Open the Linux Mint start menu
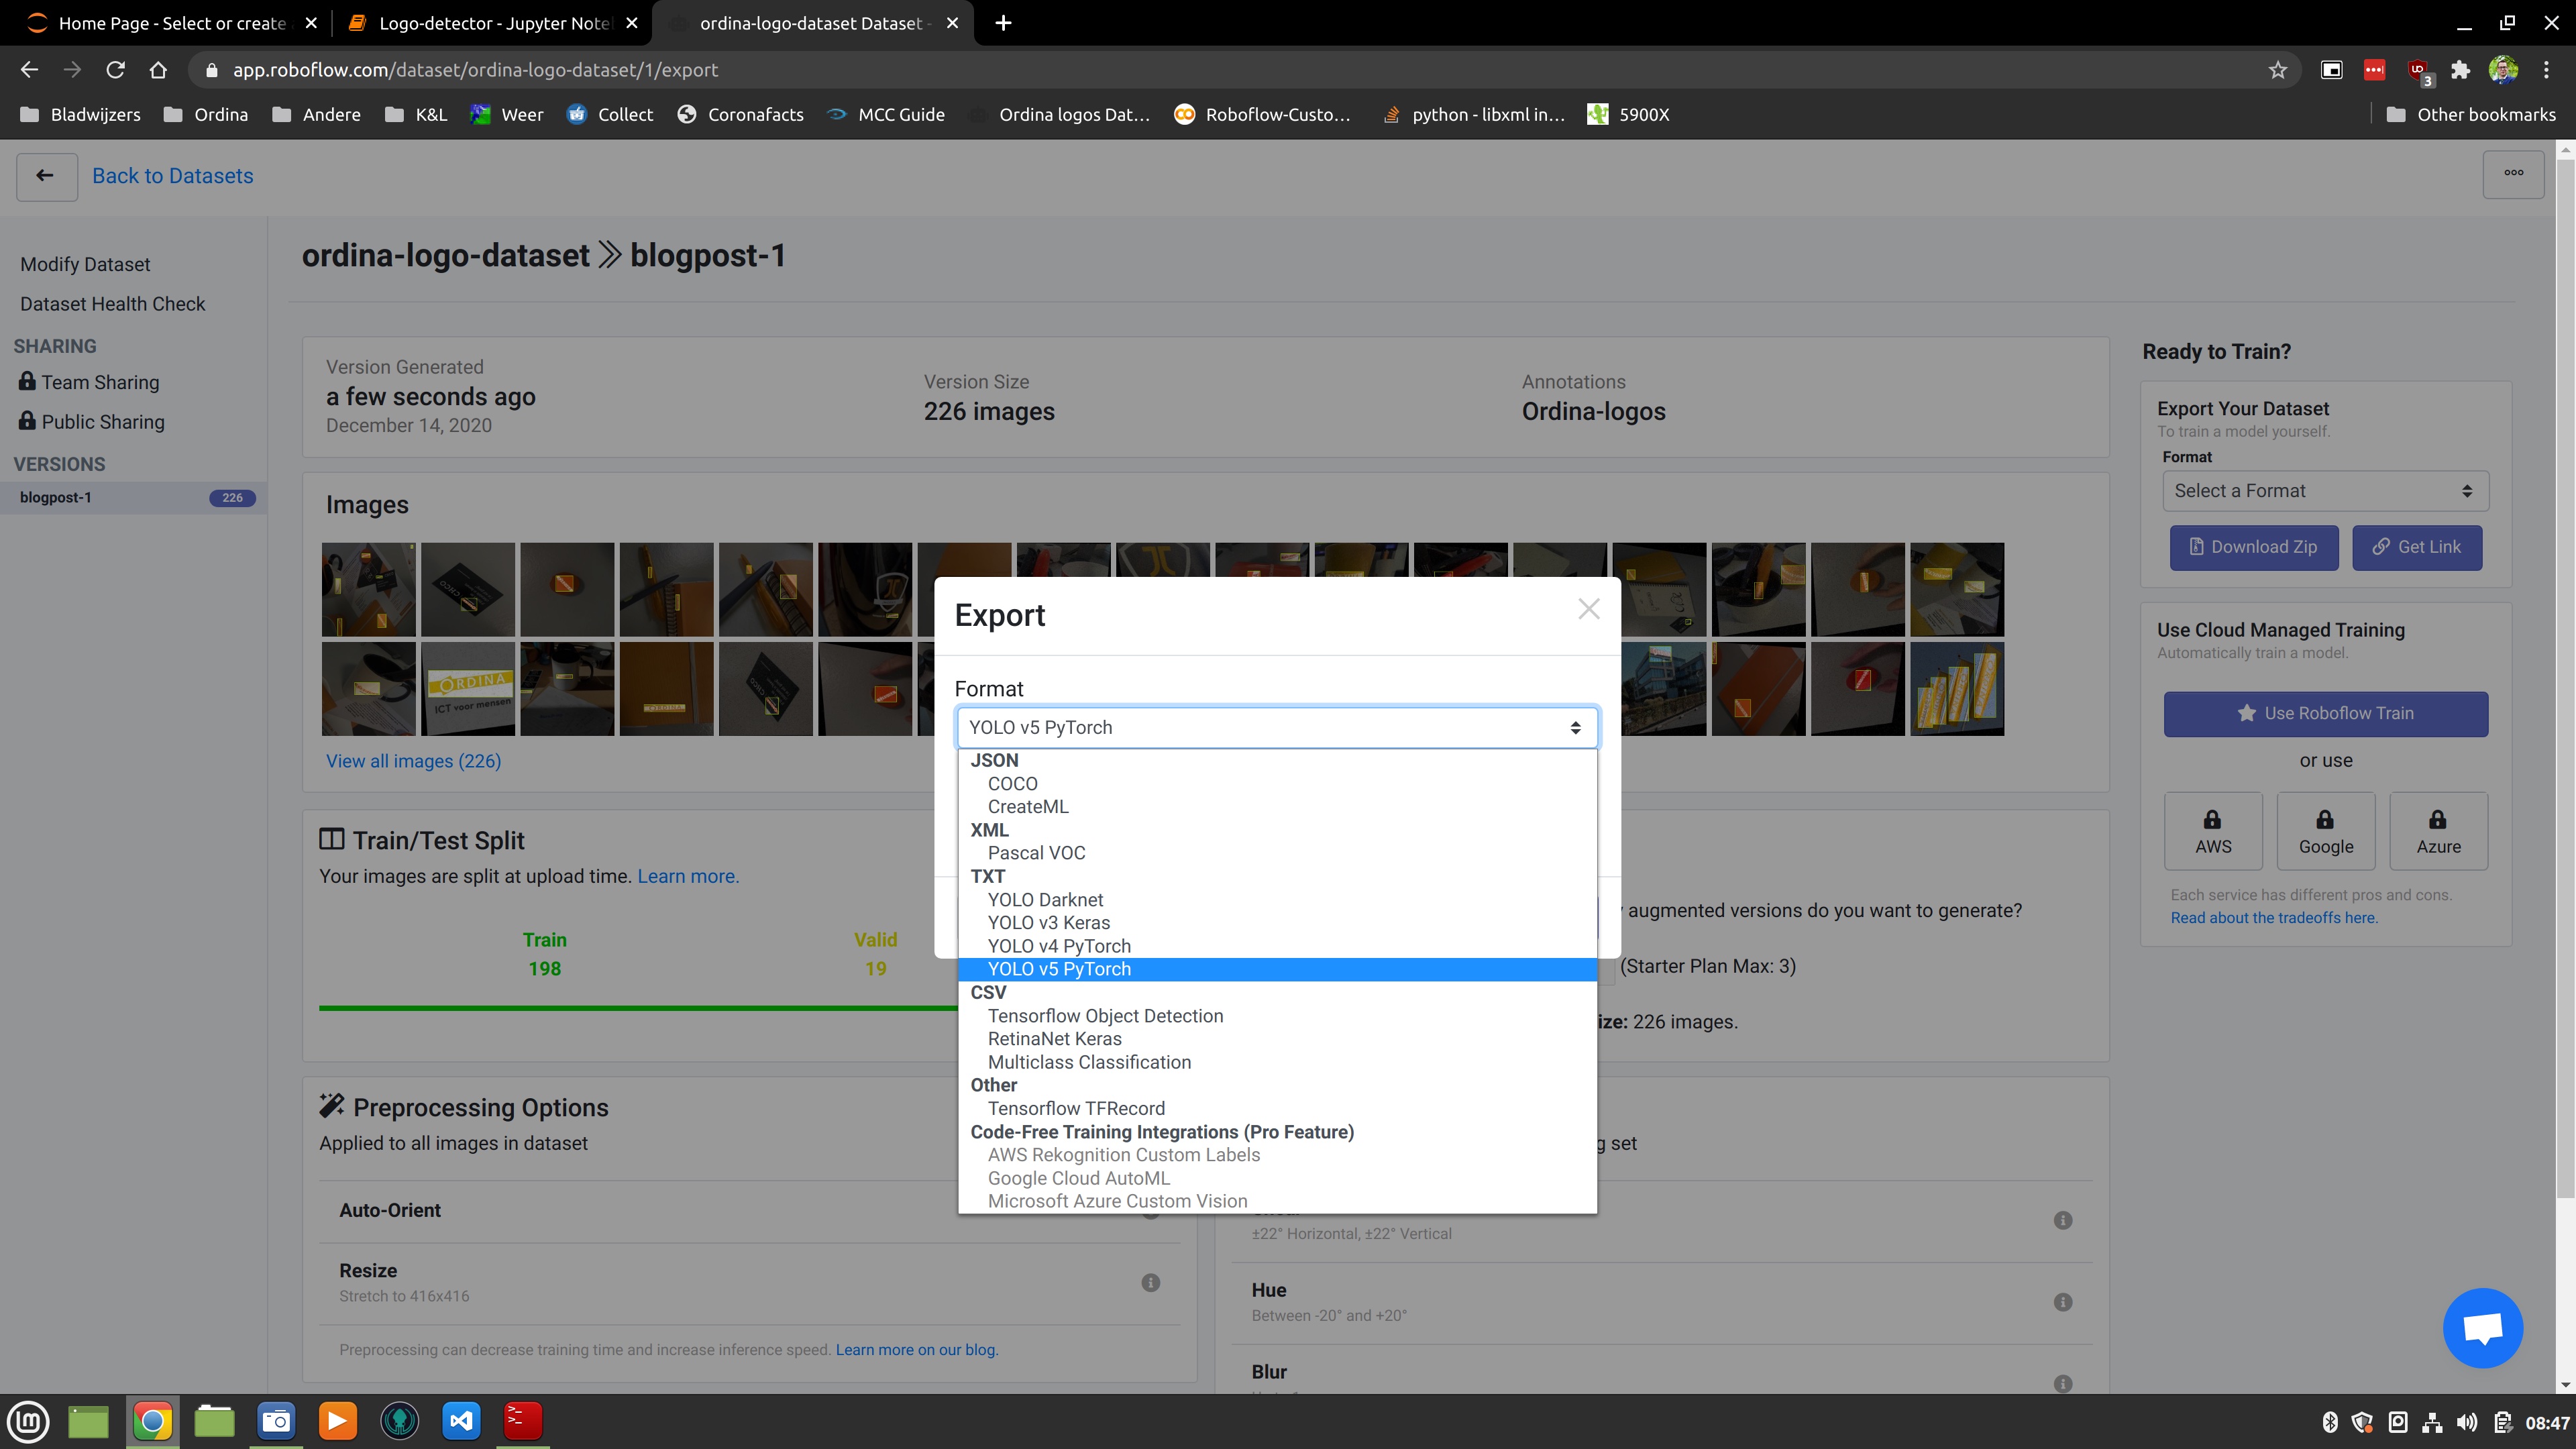The width and height of the screenshot is (2576, 1449). 29,1421
